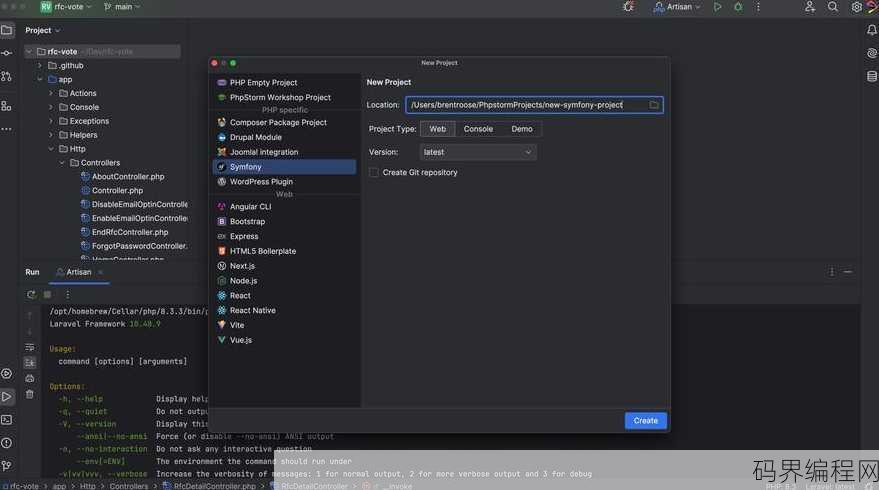Image resolution: width=879 pixels, height=490 pixels.
Task: Choose Vue.js generator
Action: tap(284, 340)
